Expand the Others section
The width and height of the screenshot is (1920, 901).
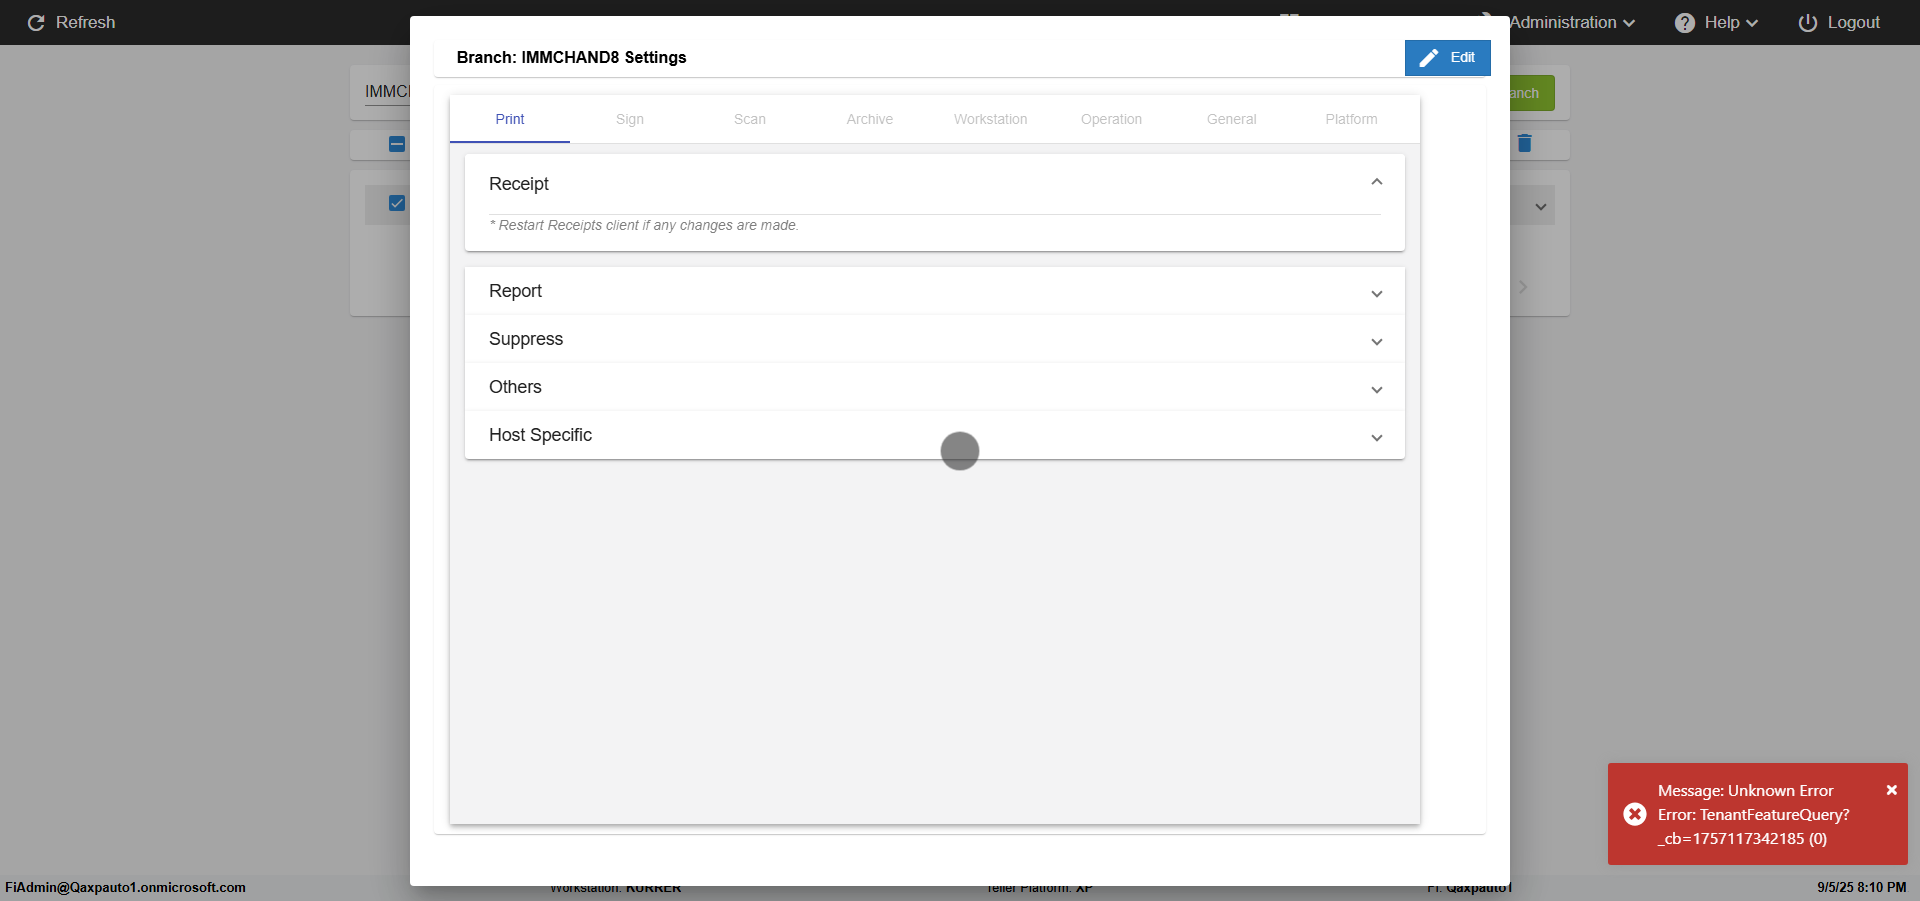point(934,387)
